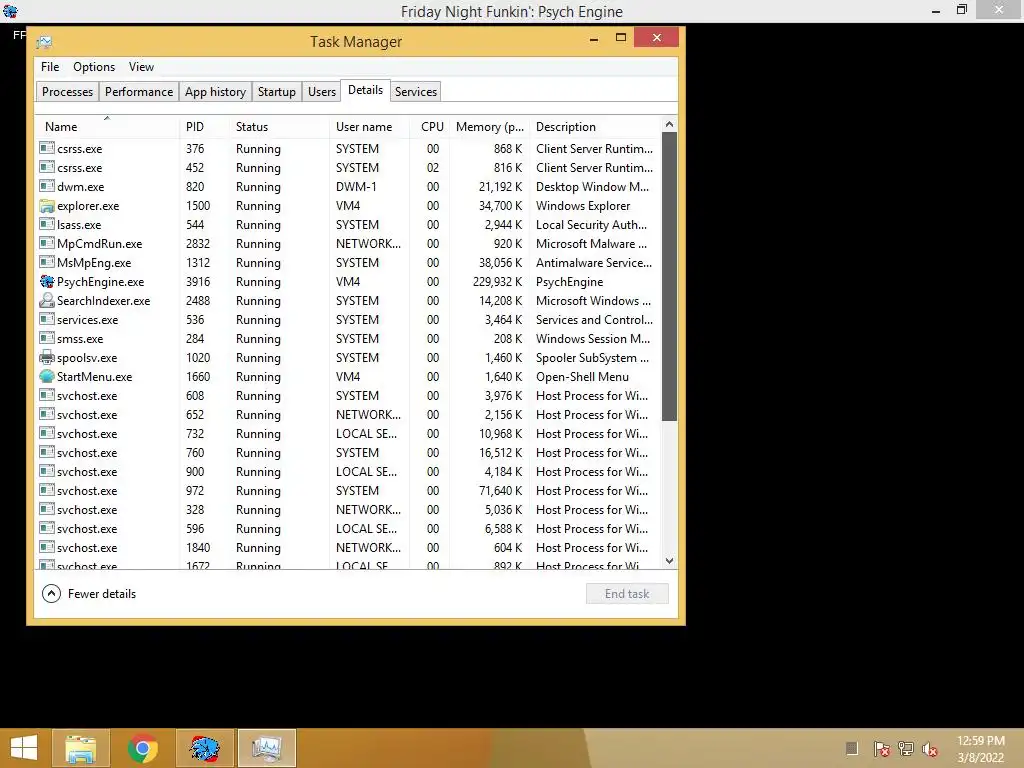This screenshot has height=768, width=1024.
Task: Click the spoolsv.exe printer icon
Action: point(47,357)
